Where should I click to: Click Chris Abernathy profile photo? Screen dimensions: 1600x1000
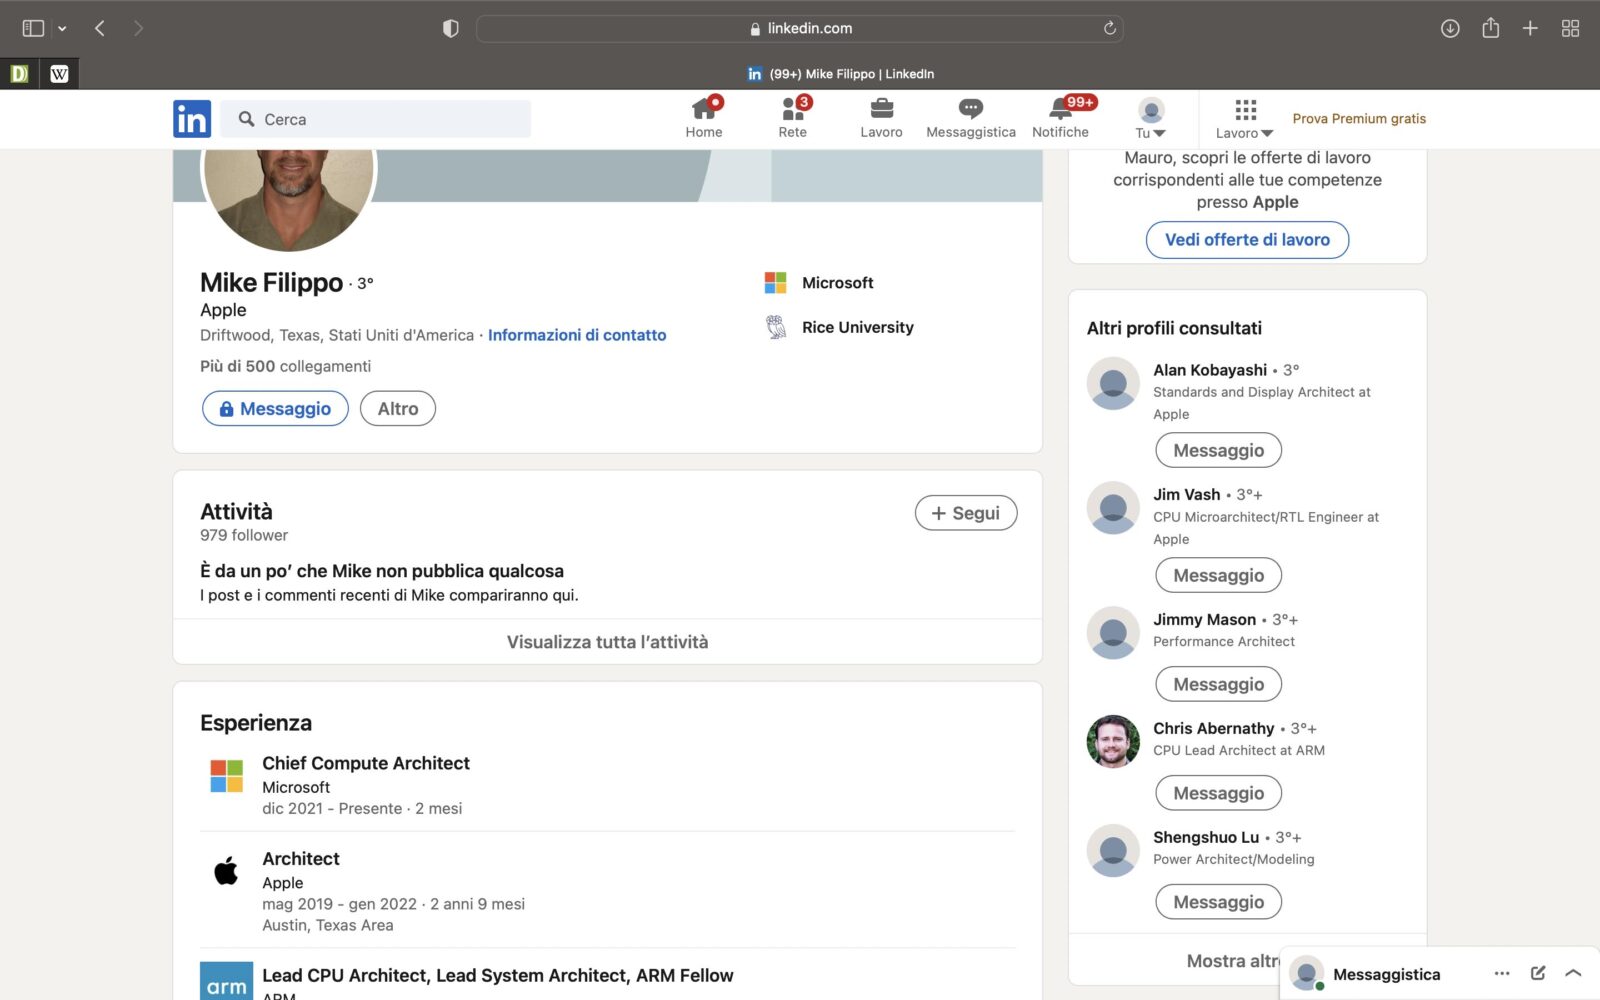click(x=1113, y=741)
